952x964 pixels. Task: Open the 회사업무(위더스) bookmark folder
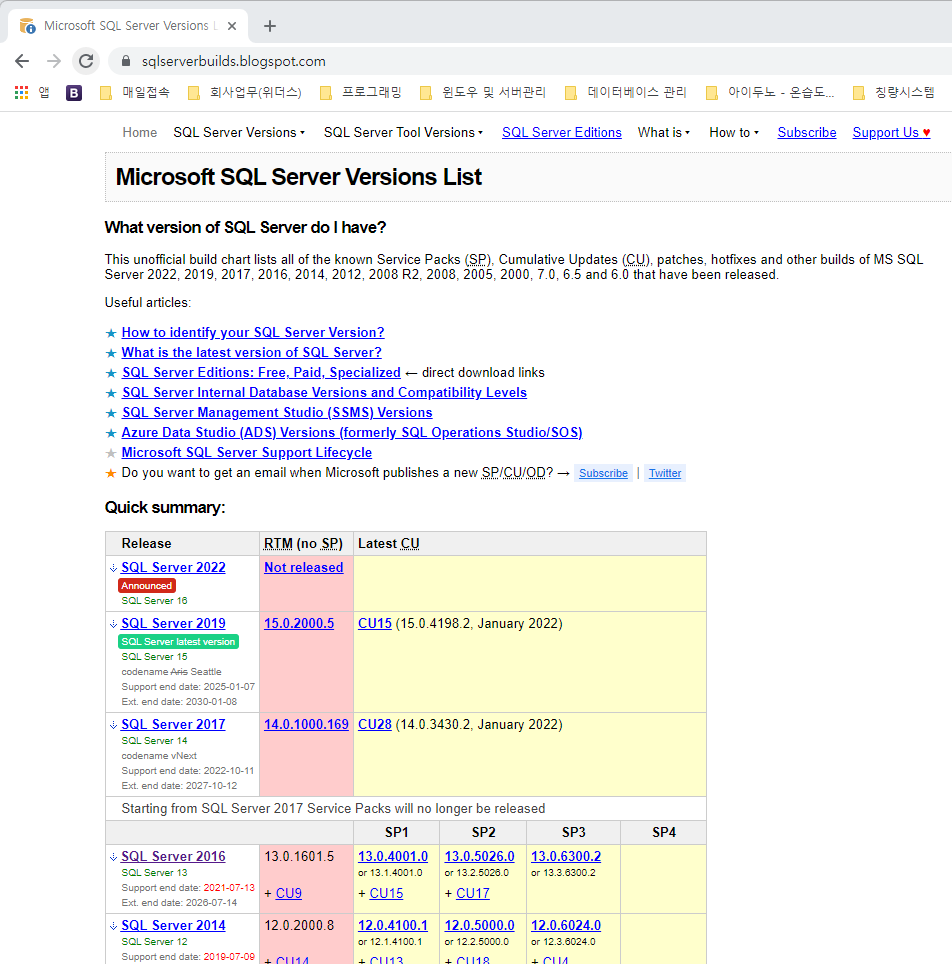(x=245, y=92)
